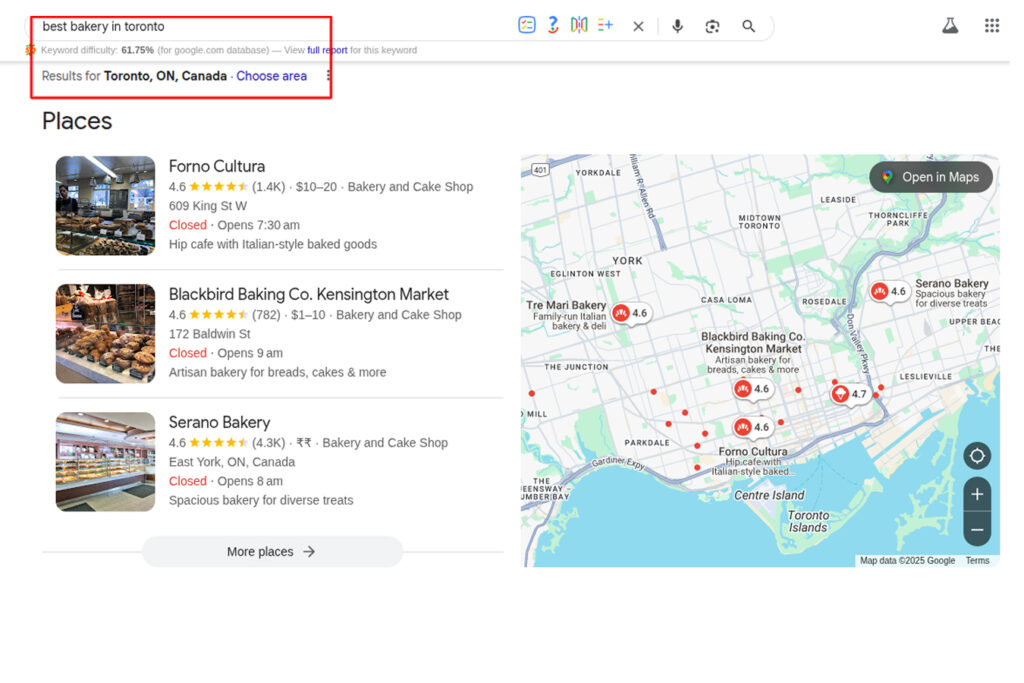The image size is (1024, 683).
Task: Click the colorful question mark extension icon
Action: pos(553,25)
